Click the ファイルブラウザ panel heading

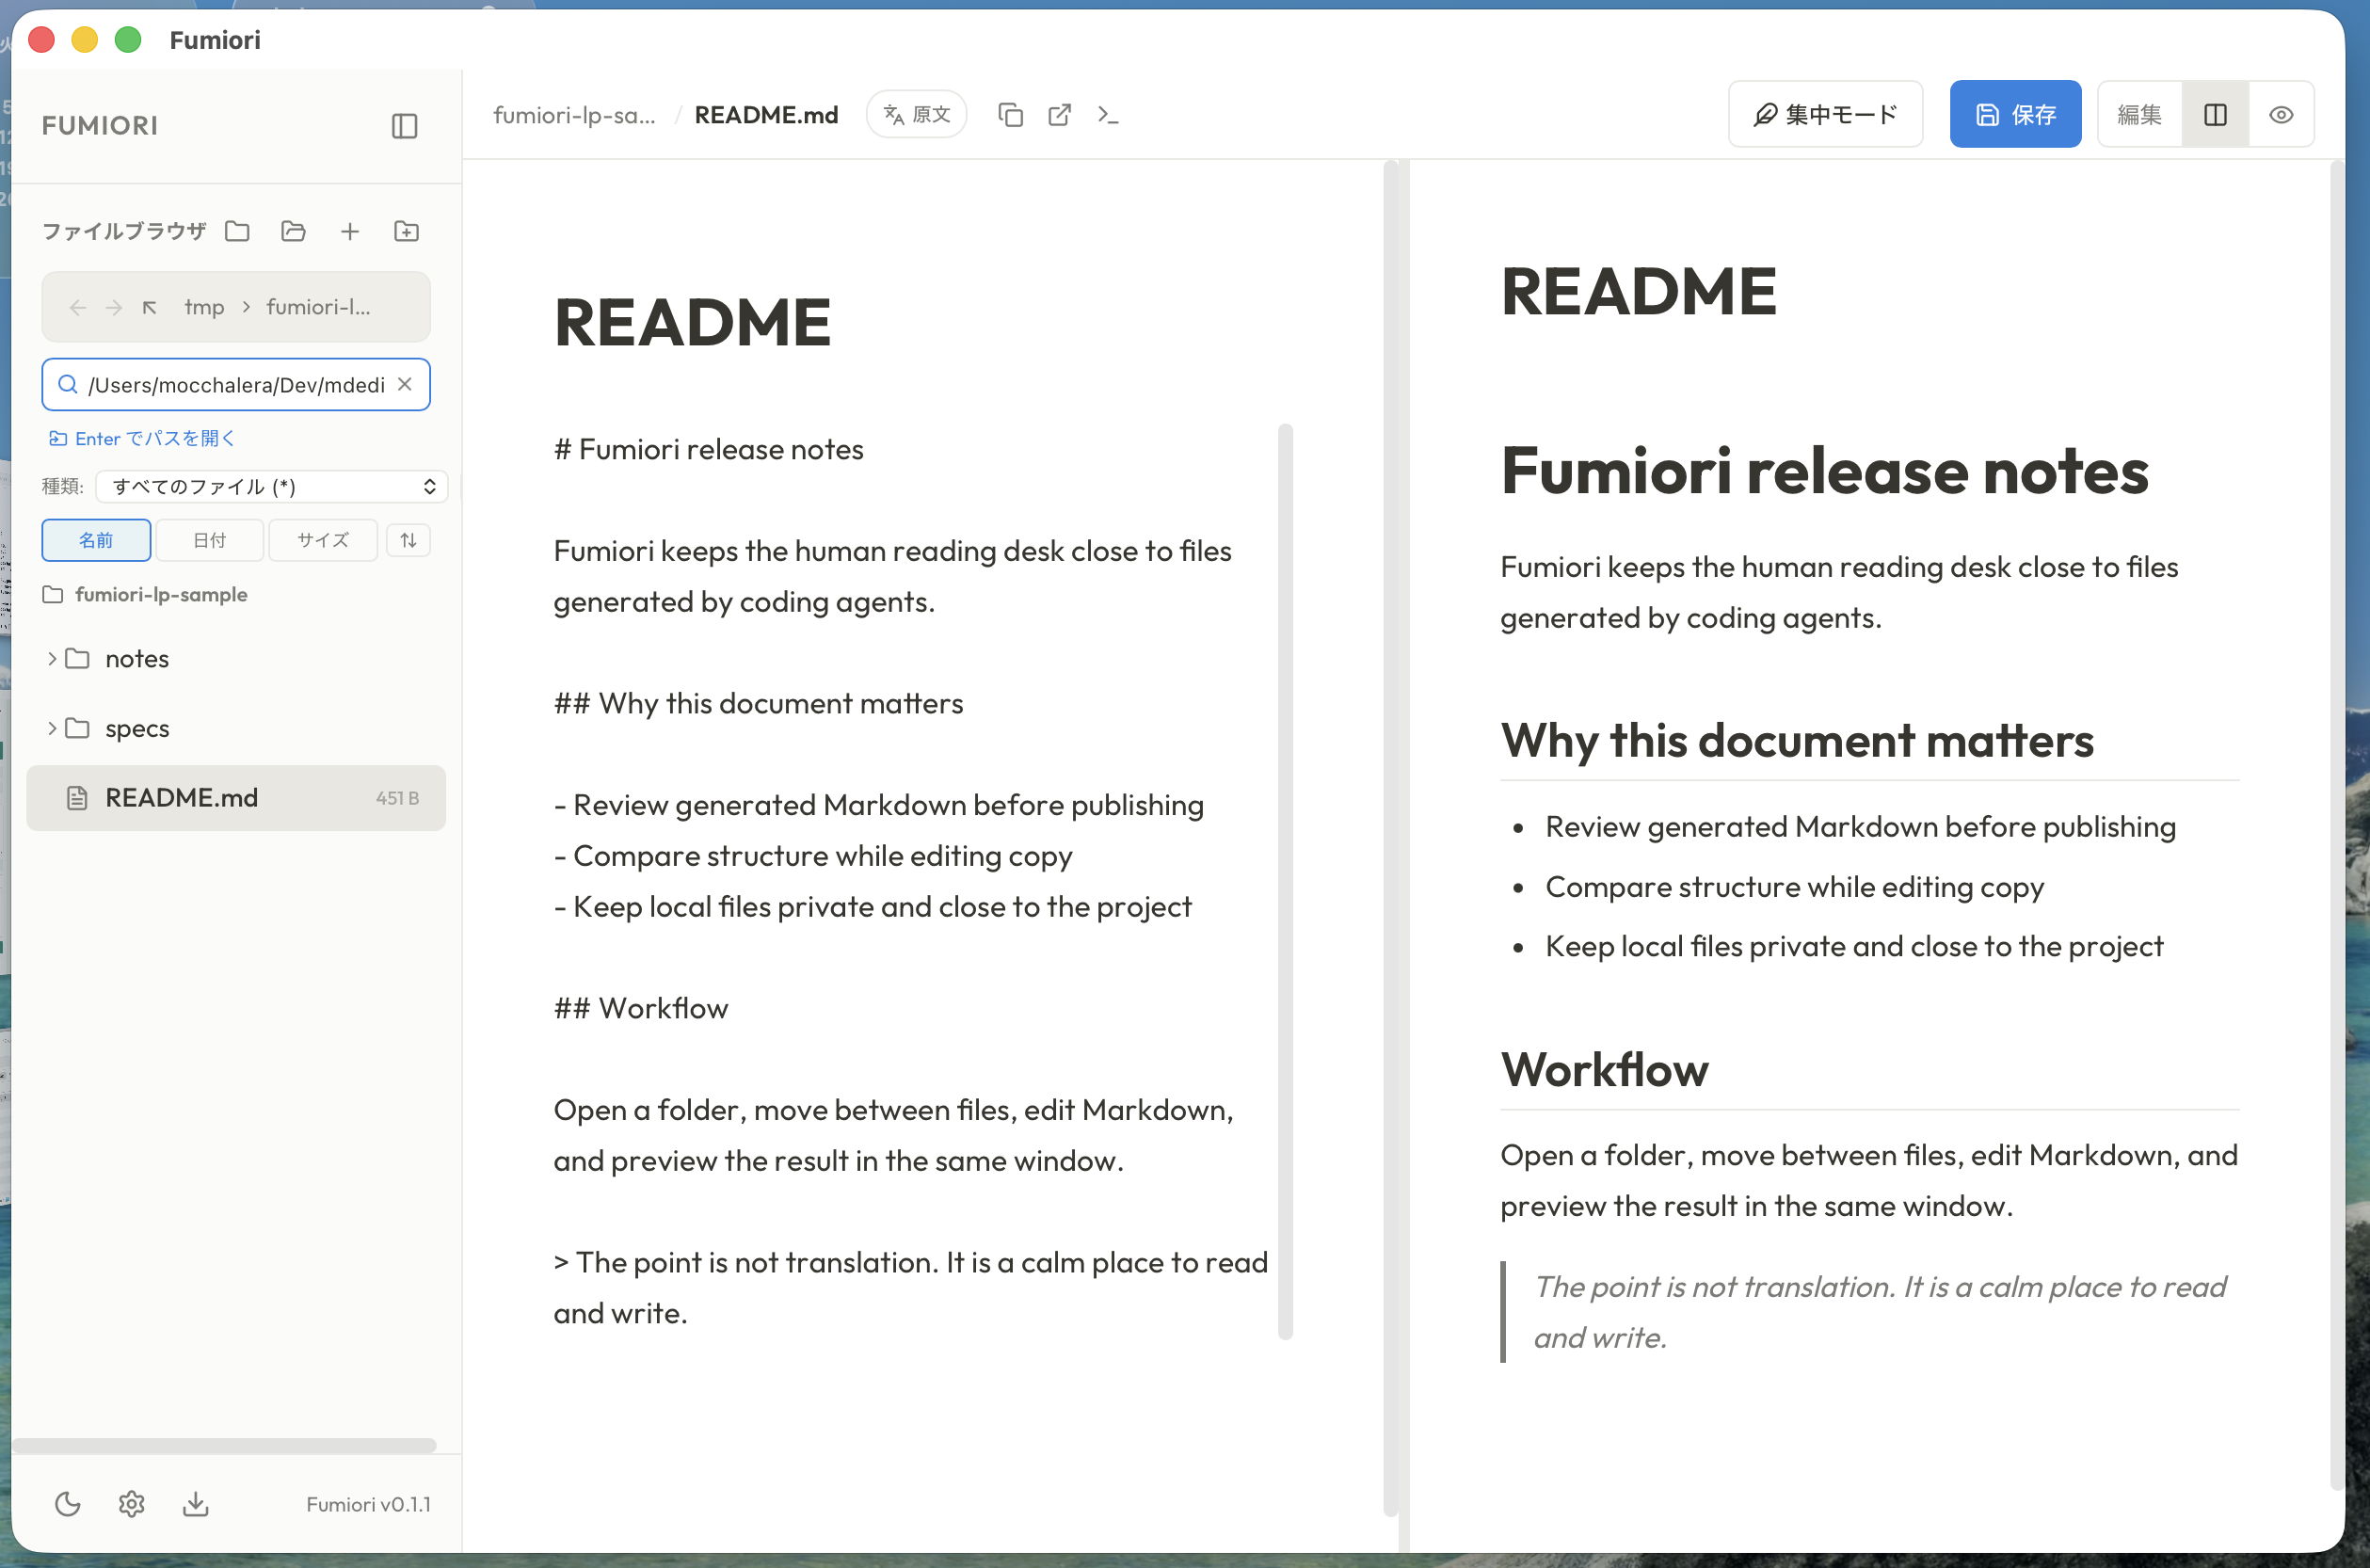[124, 231]
